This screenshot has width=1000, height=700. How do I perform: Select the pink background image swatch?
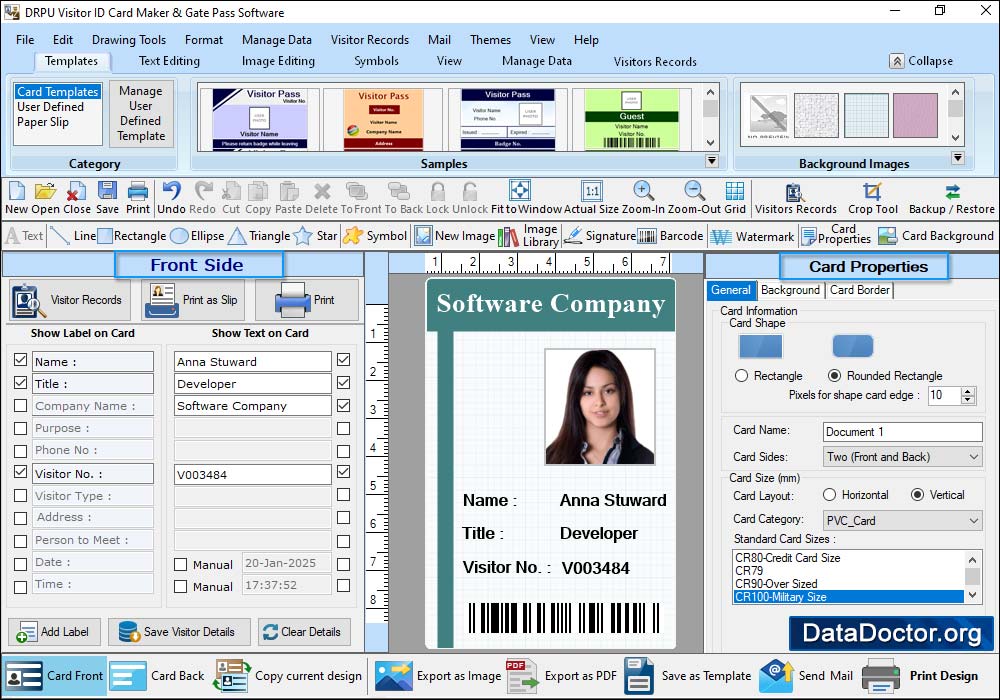coord(915,115)
